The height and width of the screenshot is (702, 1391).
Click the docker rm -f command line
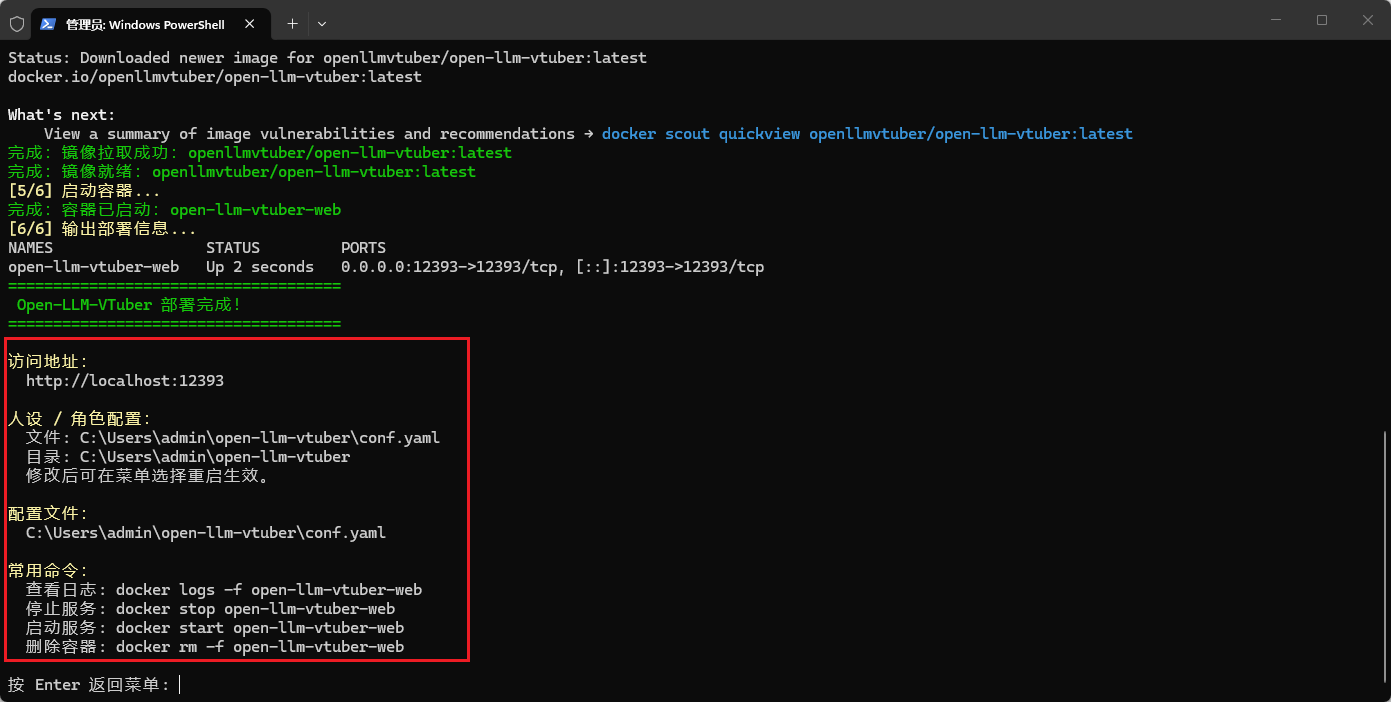(x=215, y=647)
